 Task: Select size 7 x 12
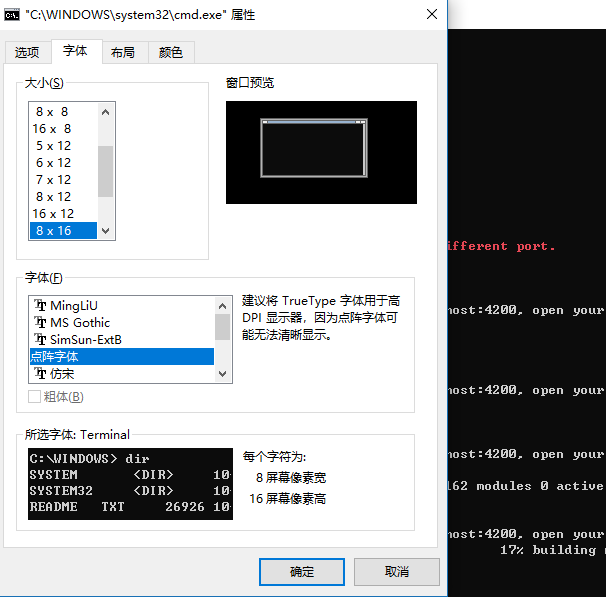(63, 180)
